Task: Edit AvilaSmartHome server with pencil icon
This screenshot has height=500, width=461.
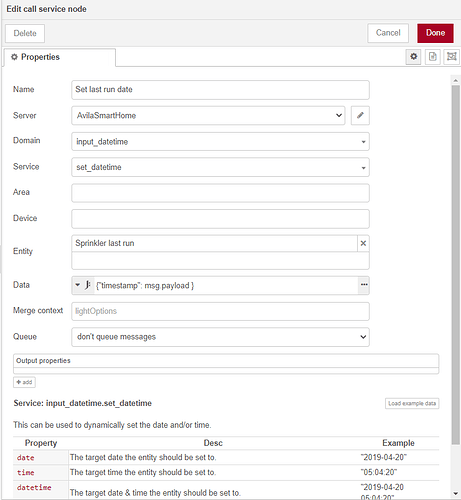Action: point(360,115)
